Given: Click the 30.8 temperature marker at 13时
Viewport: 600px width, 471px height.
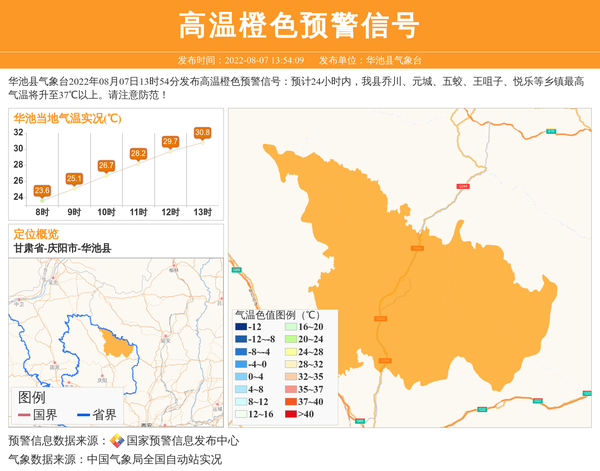Looking at the screenshot, I should [x=202, y=133].
